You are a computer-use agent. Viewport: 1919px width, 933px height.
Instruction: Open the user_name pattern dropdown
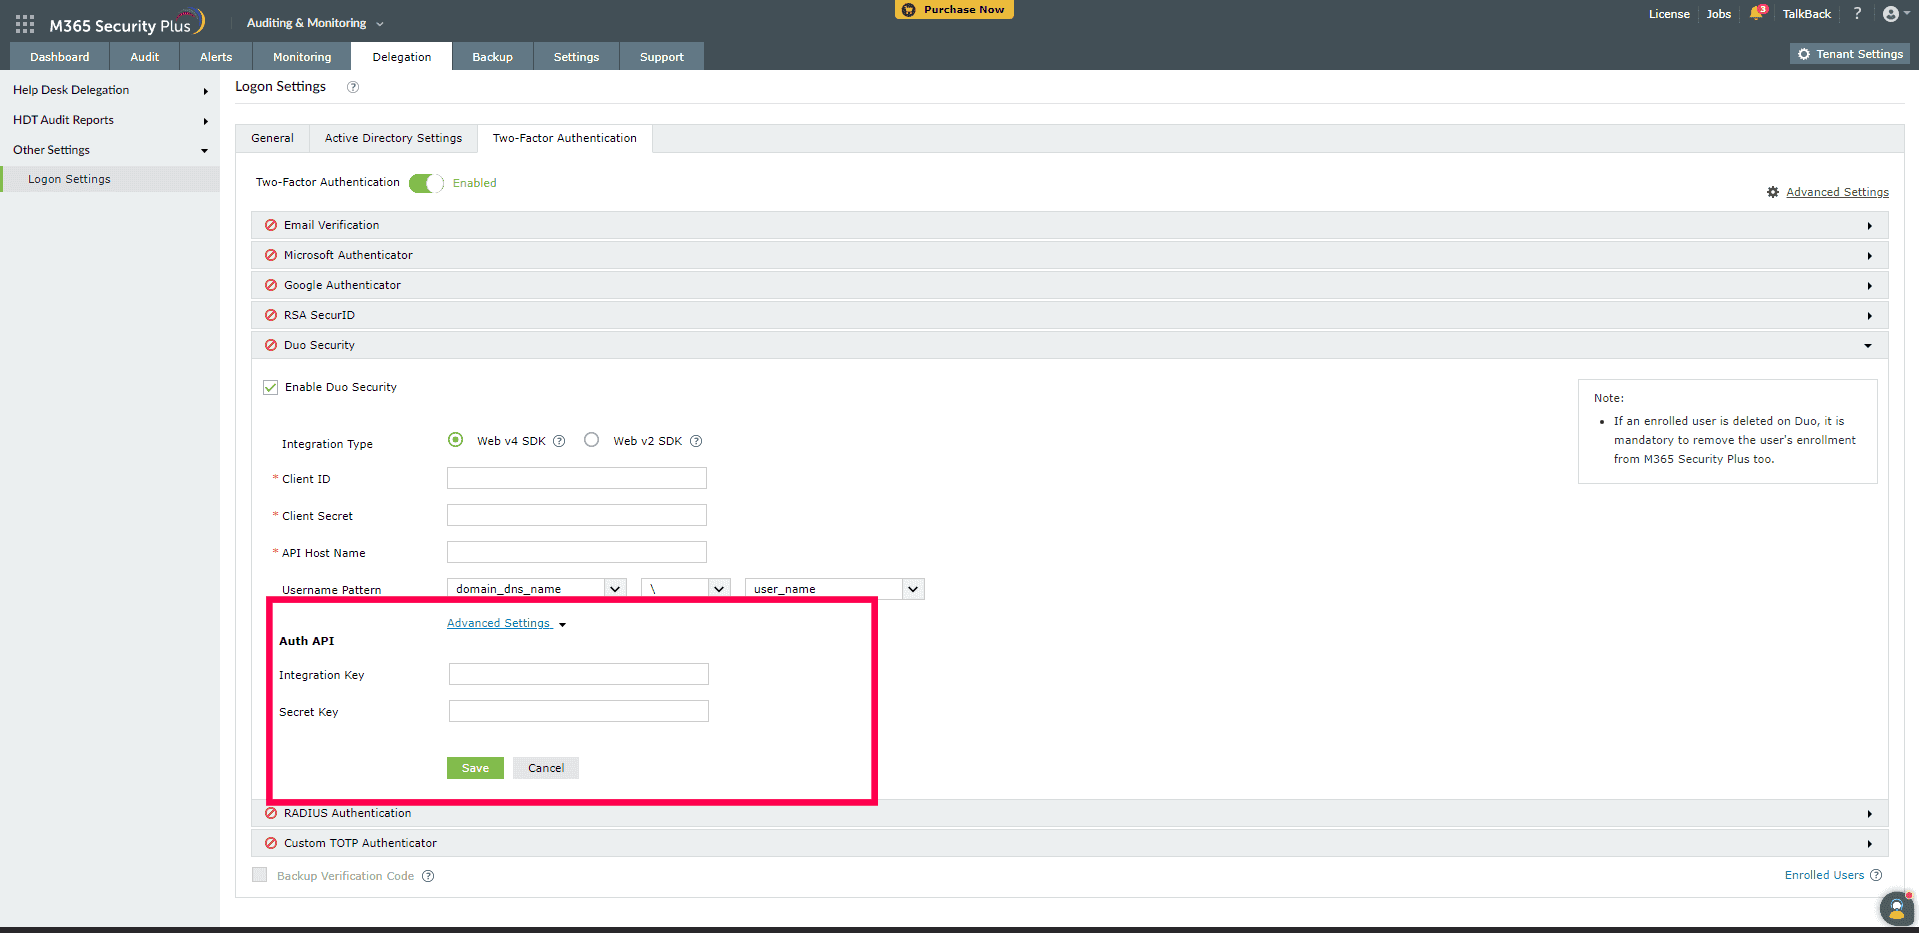point(835,589)
